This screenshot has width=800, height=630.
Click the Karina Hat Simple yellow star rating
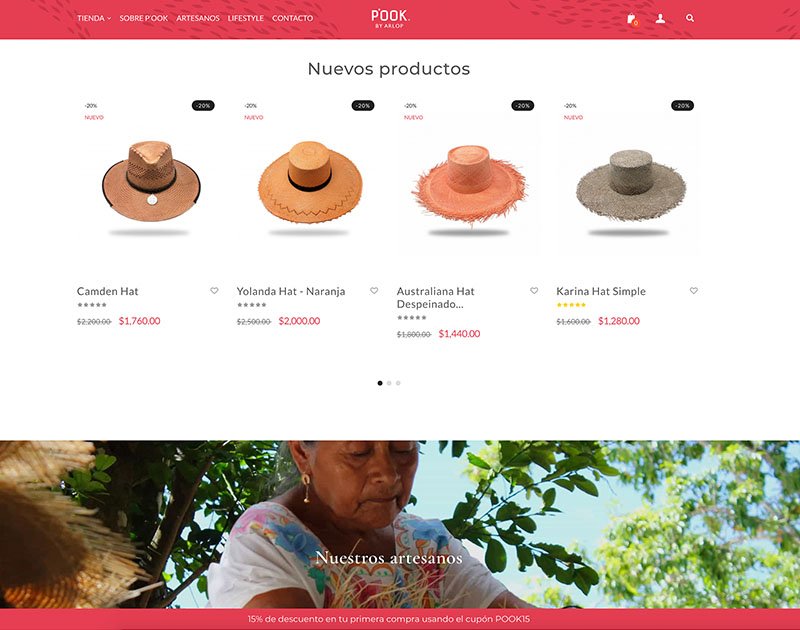571,305
